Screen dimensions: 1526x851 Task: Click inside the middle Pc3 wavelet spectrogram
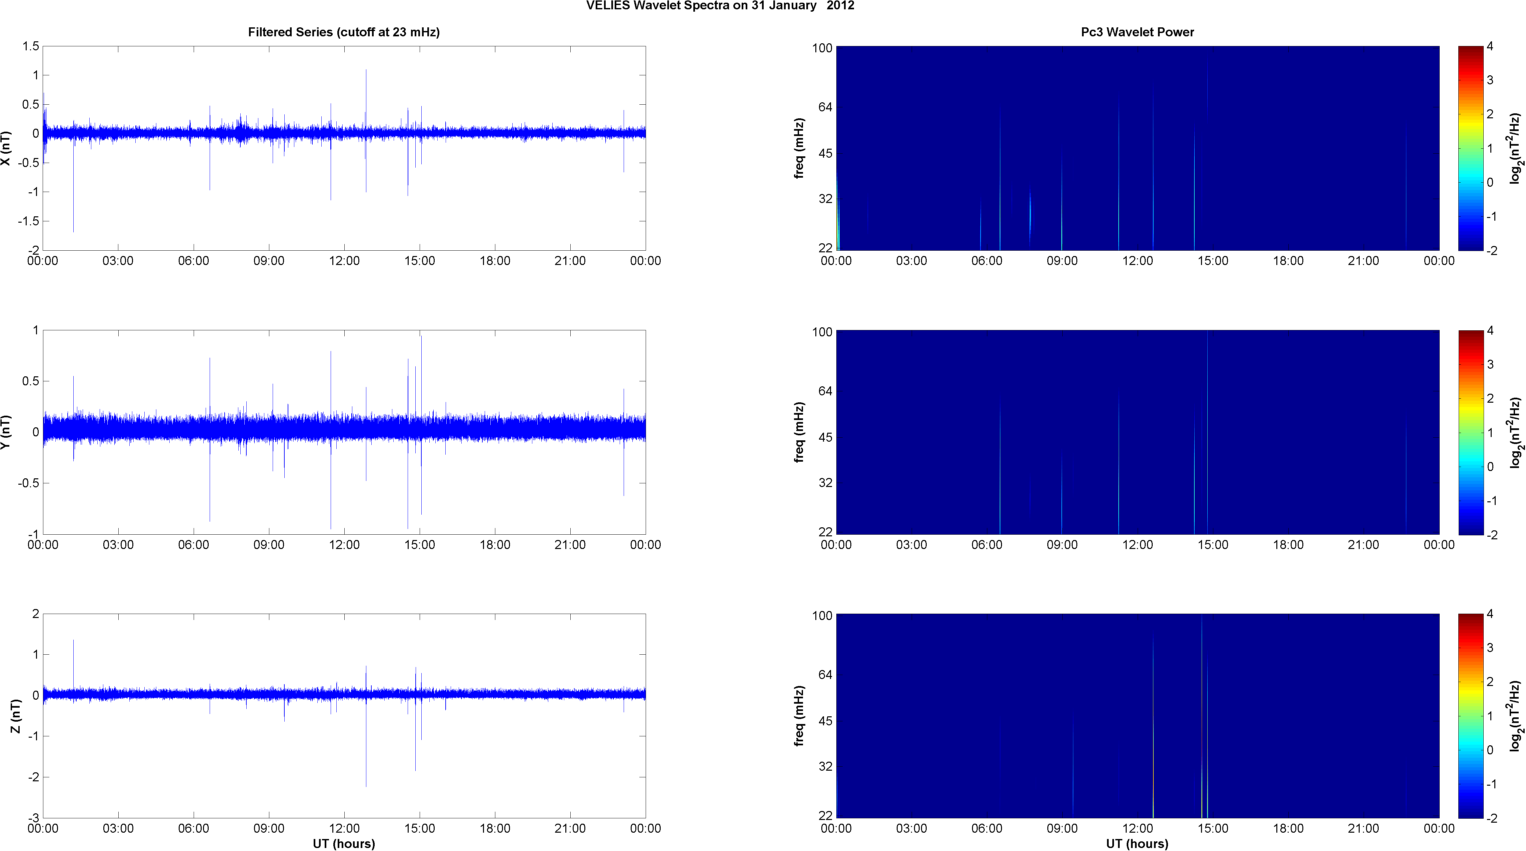tap(1137, 432)
